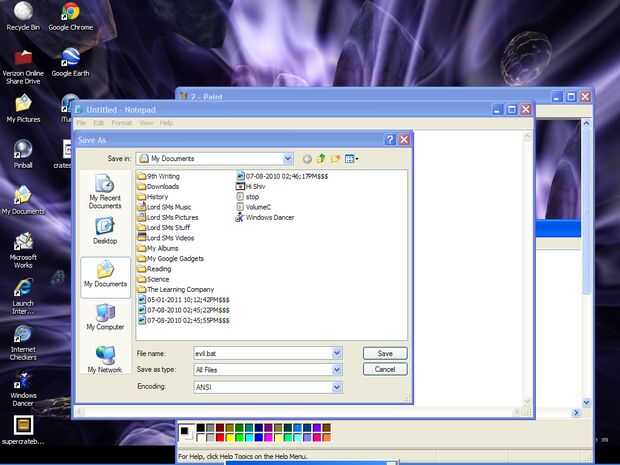Image resolution: width=620 pixels, height=465 pixels.
Task: Select the VolumeC file
Action: (254, 207)
